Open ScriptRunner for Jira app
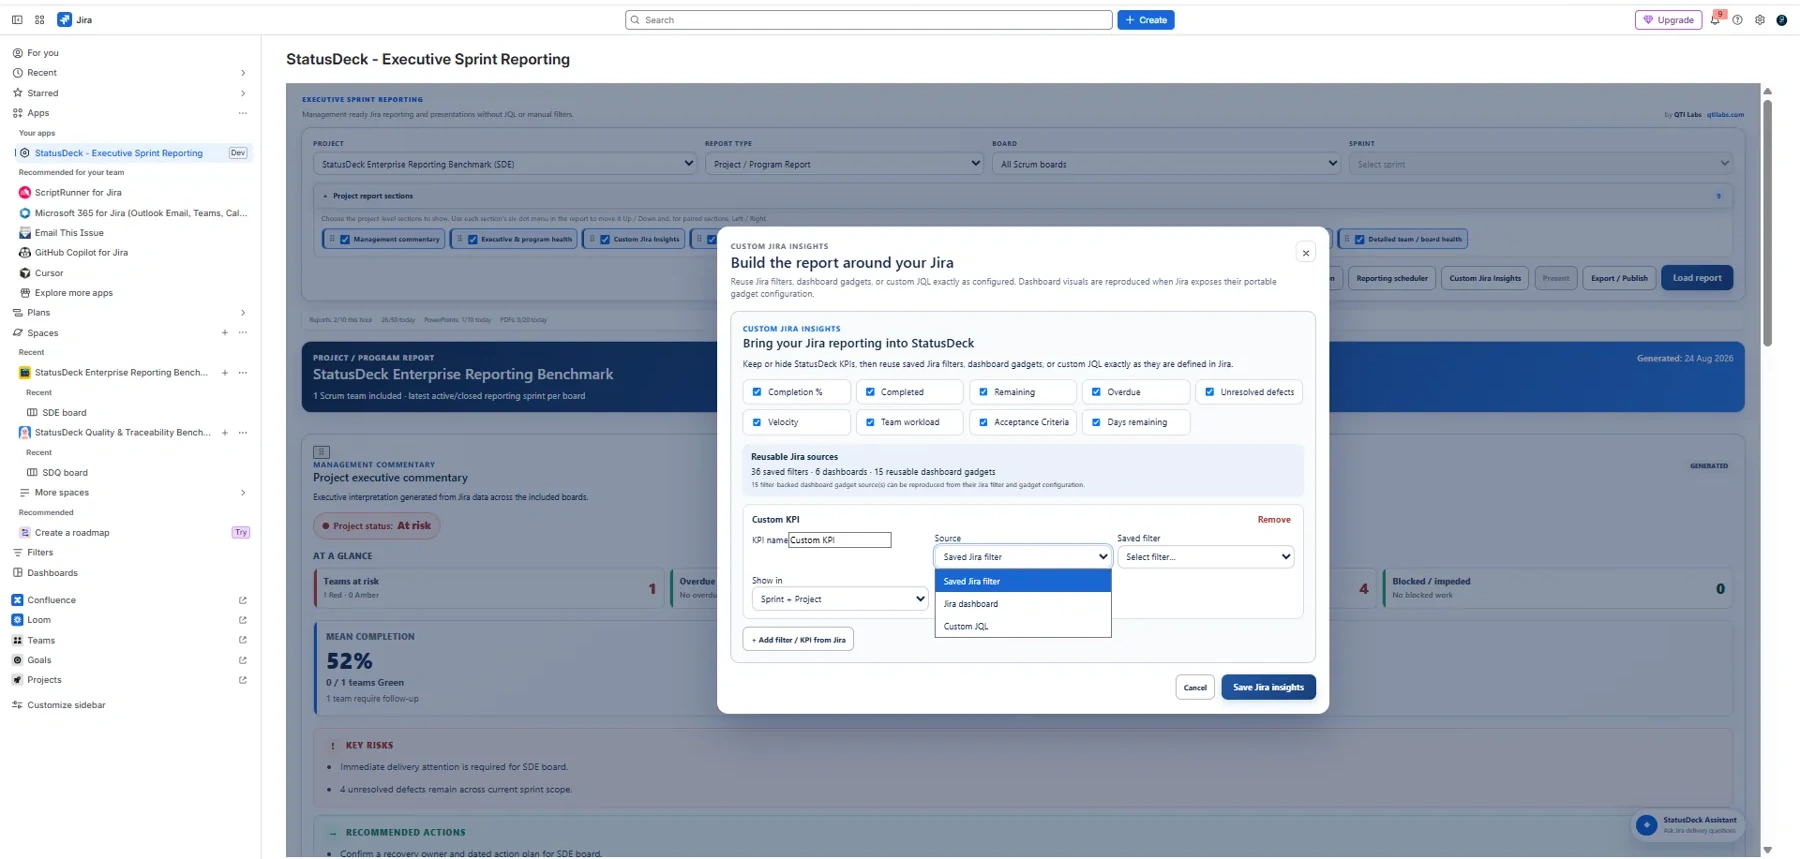Viewport: 1800px width, 859px height. tap(78, 193)
